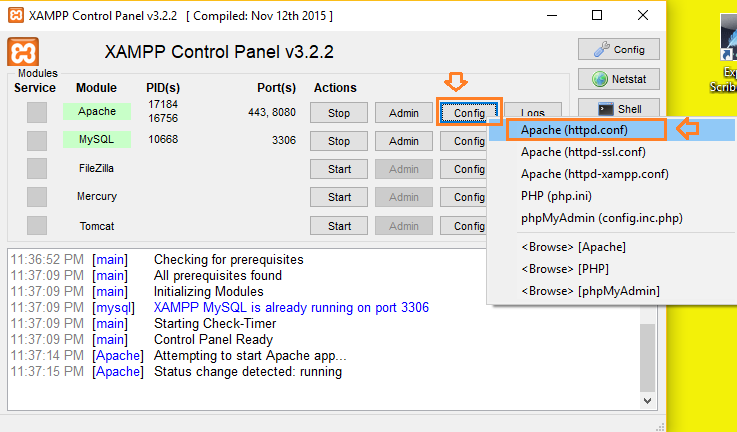Screen dimensions: 737x432
Task: Click the Mercury module label
Action: [97, 196]
